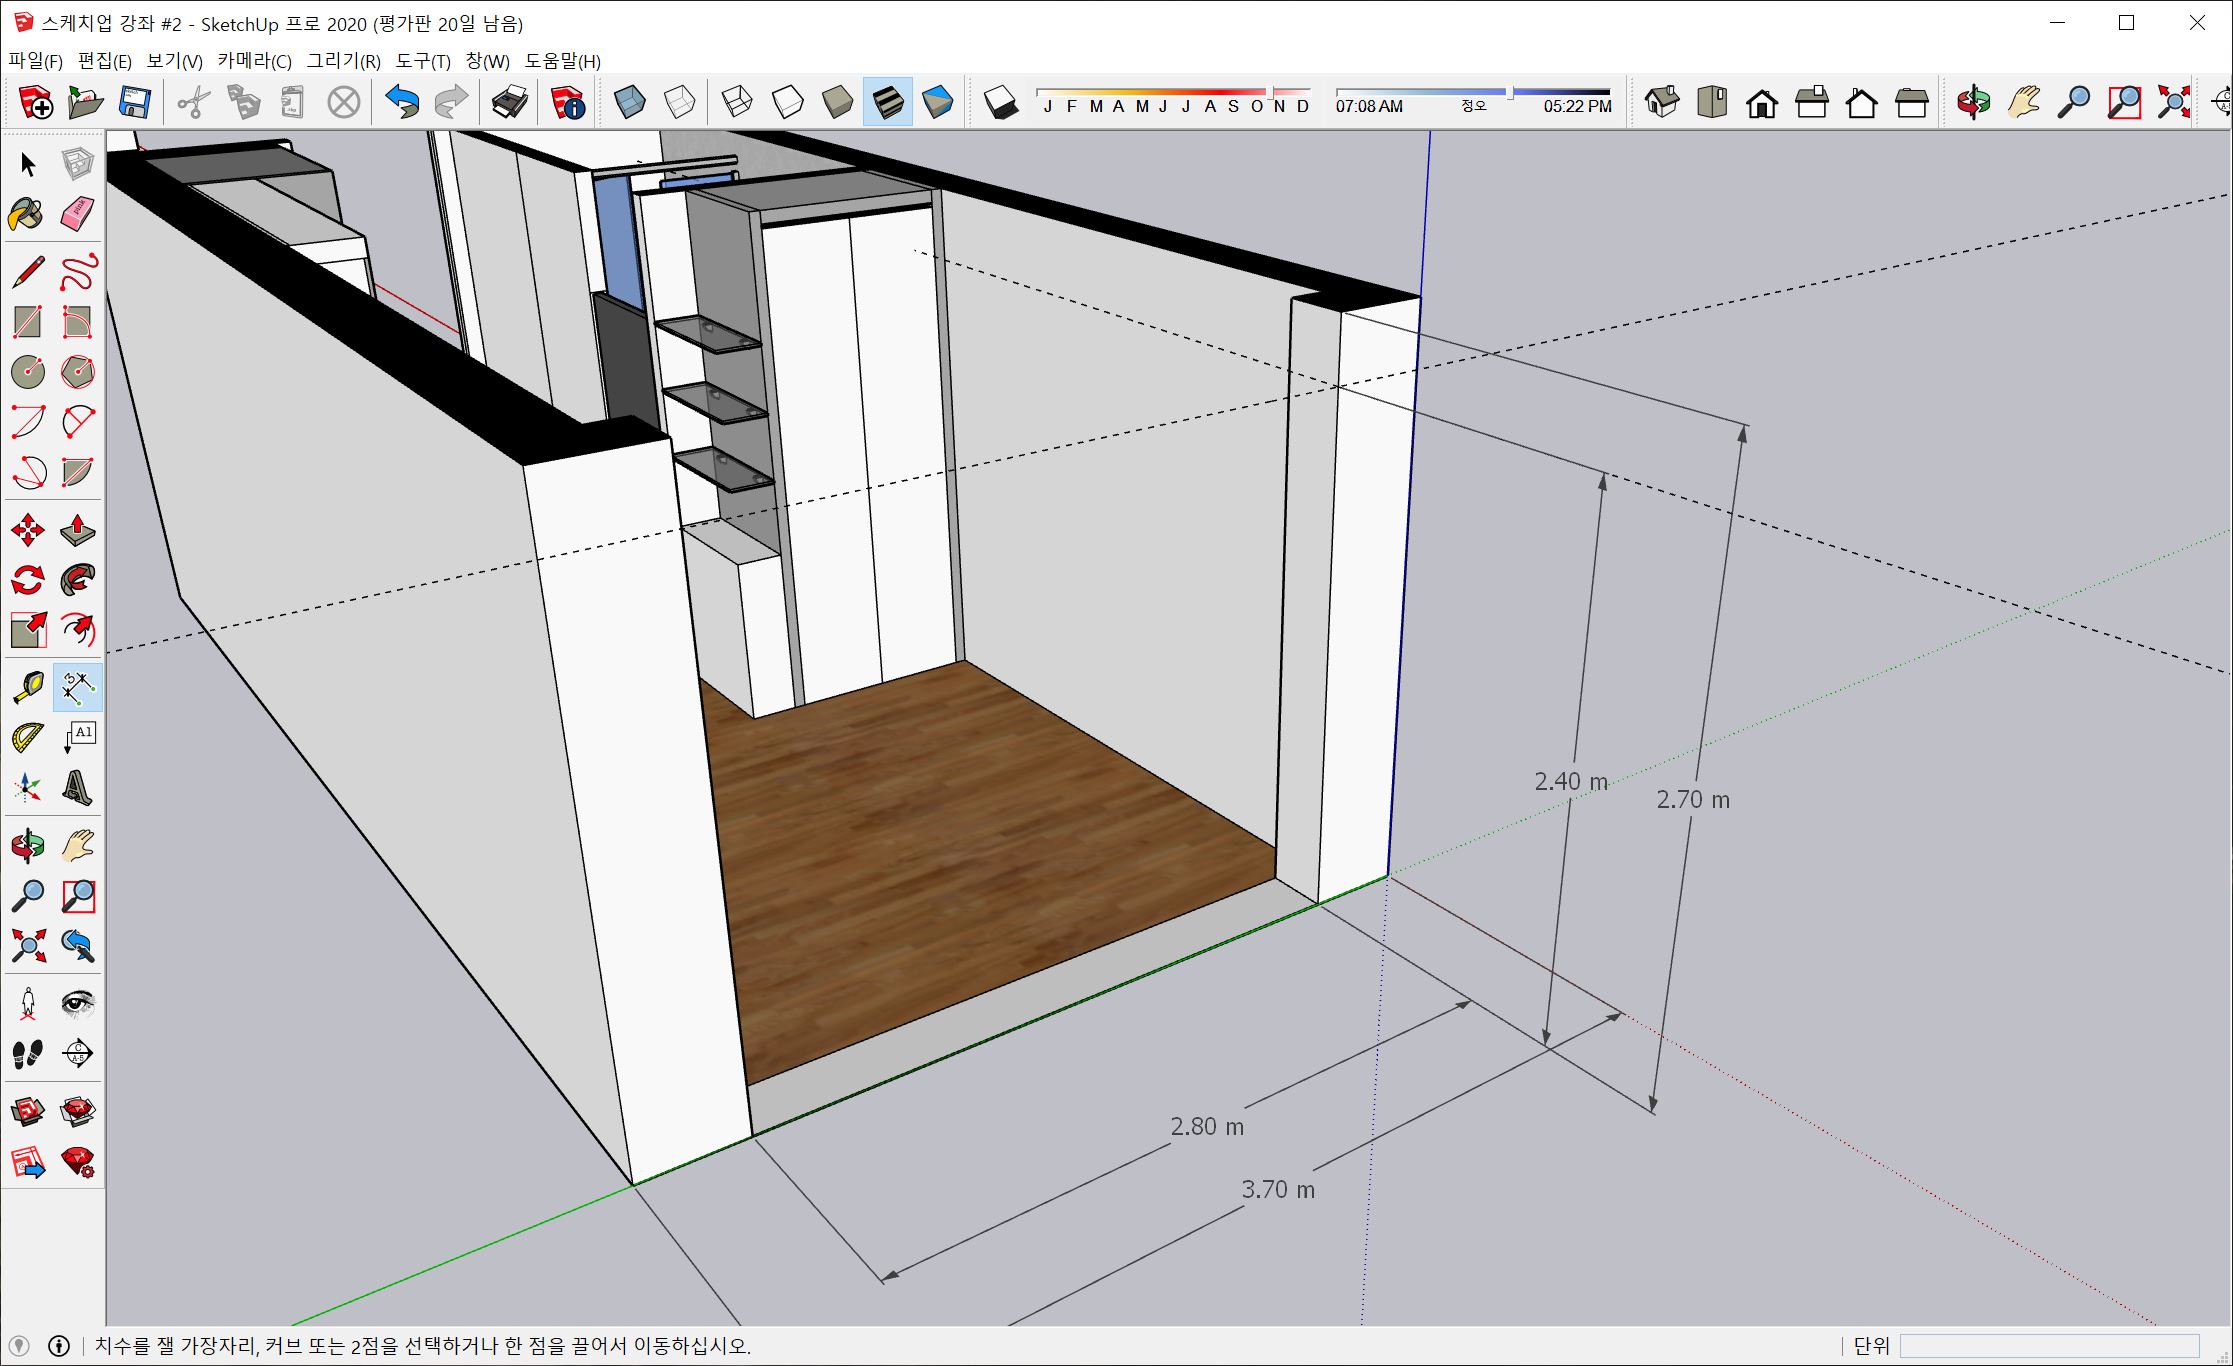Viewport: 2233px width, 1366px height.
Task: Open the 카메라(C) menu
Action: click(254, 61)
